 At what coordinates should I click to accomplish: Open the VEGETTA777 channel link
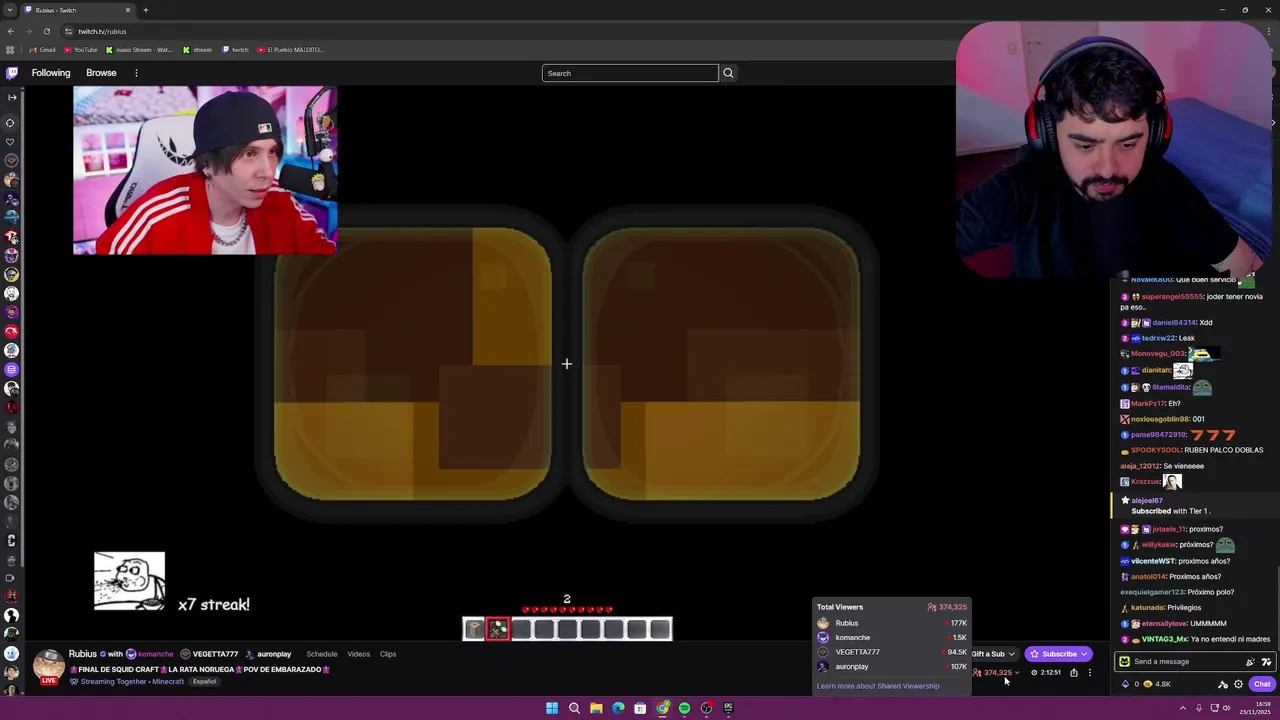pos(215,654)
